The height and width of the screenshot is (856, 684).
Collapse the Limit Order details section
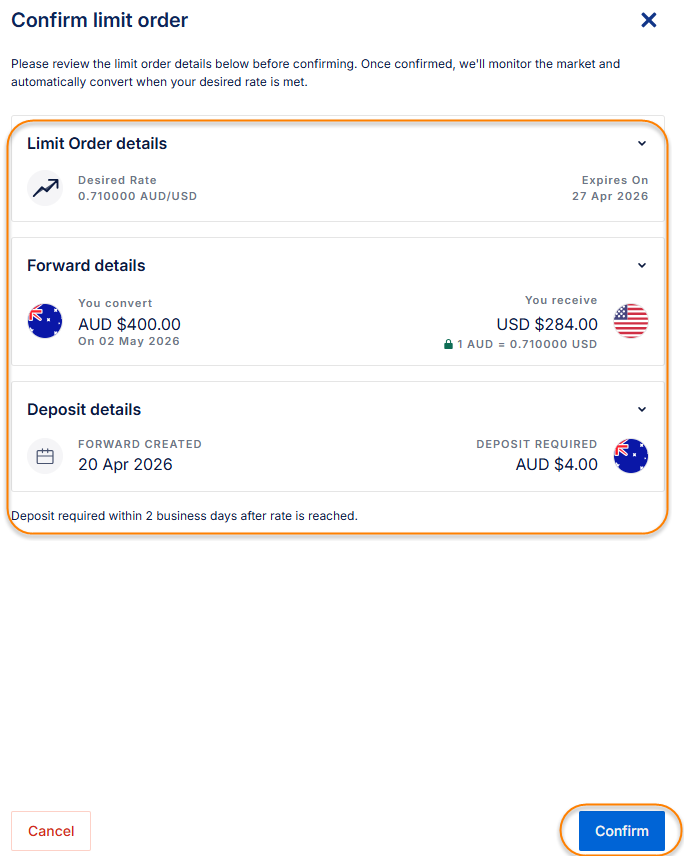point(642,143)
